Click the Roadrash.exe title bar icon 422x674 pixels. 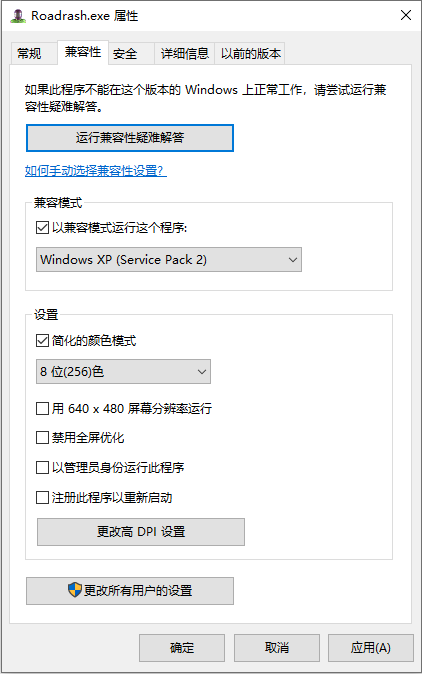[18, 16]
